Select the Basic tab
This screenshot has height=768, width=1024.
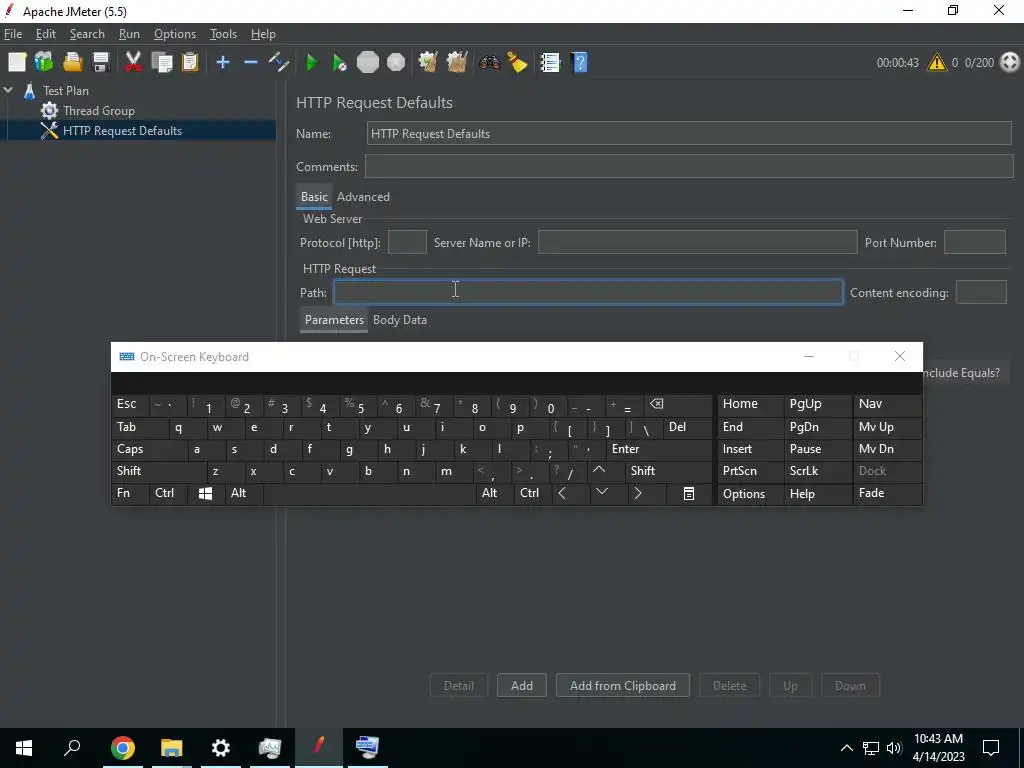point(314,197)
